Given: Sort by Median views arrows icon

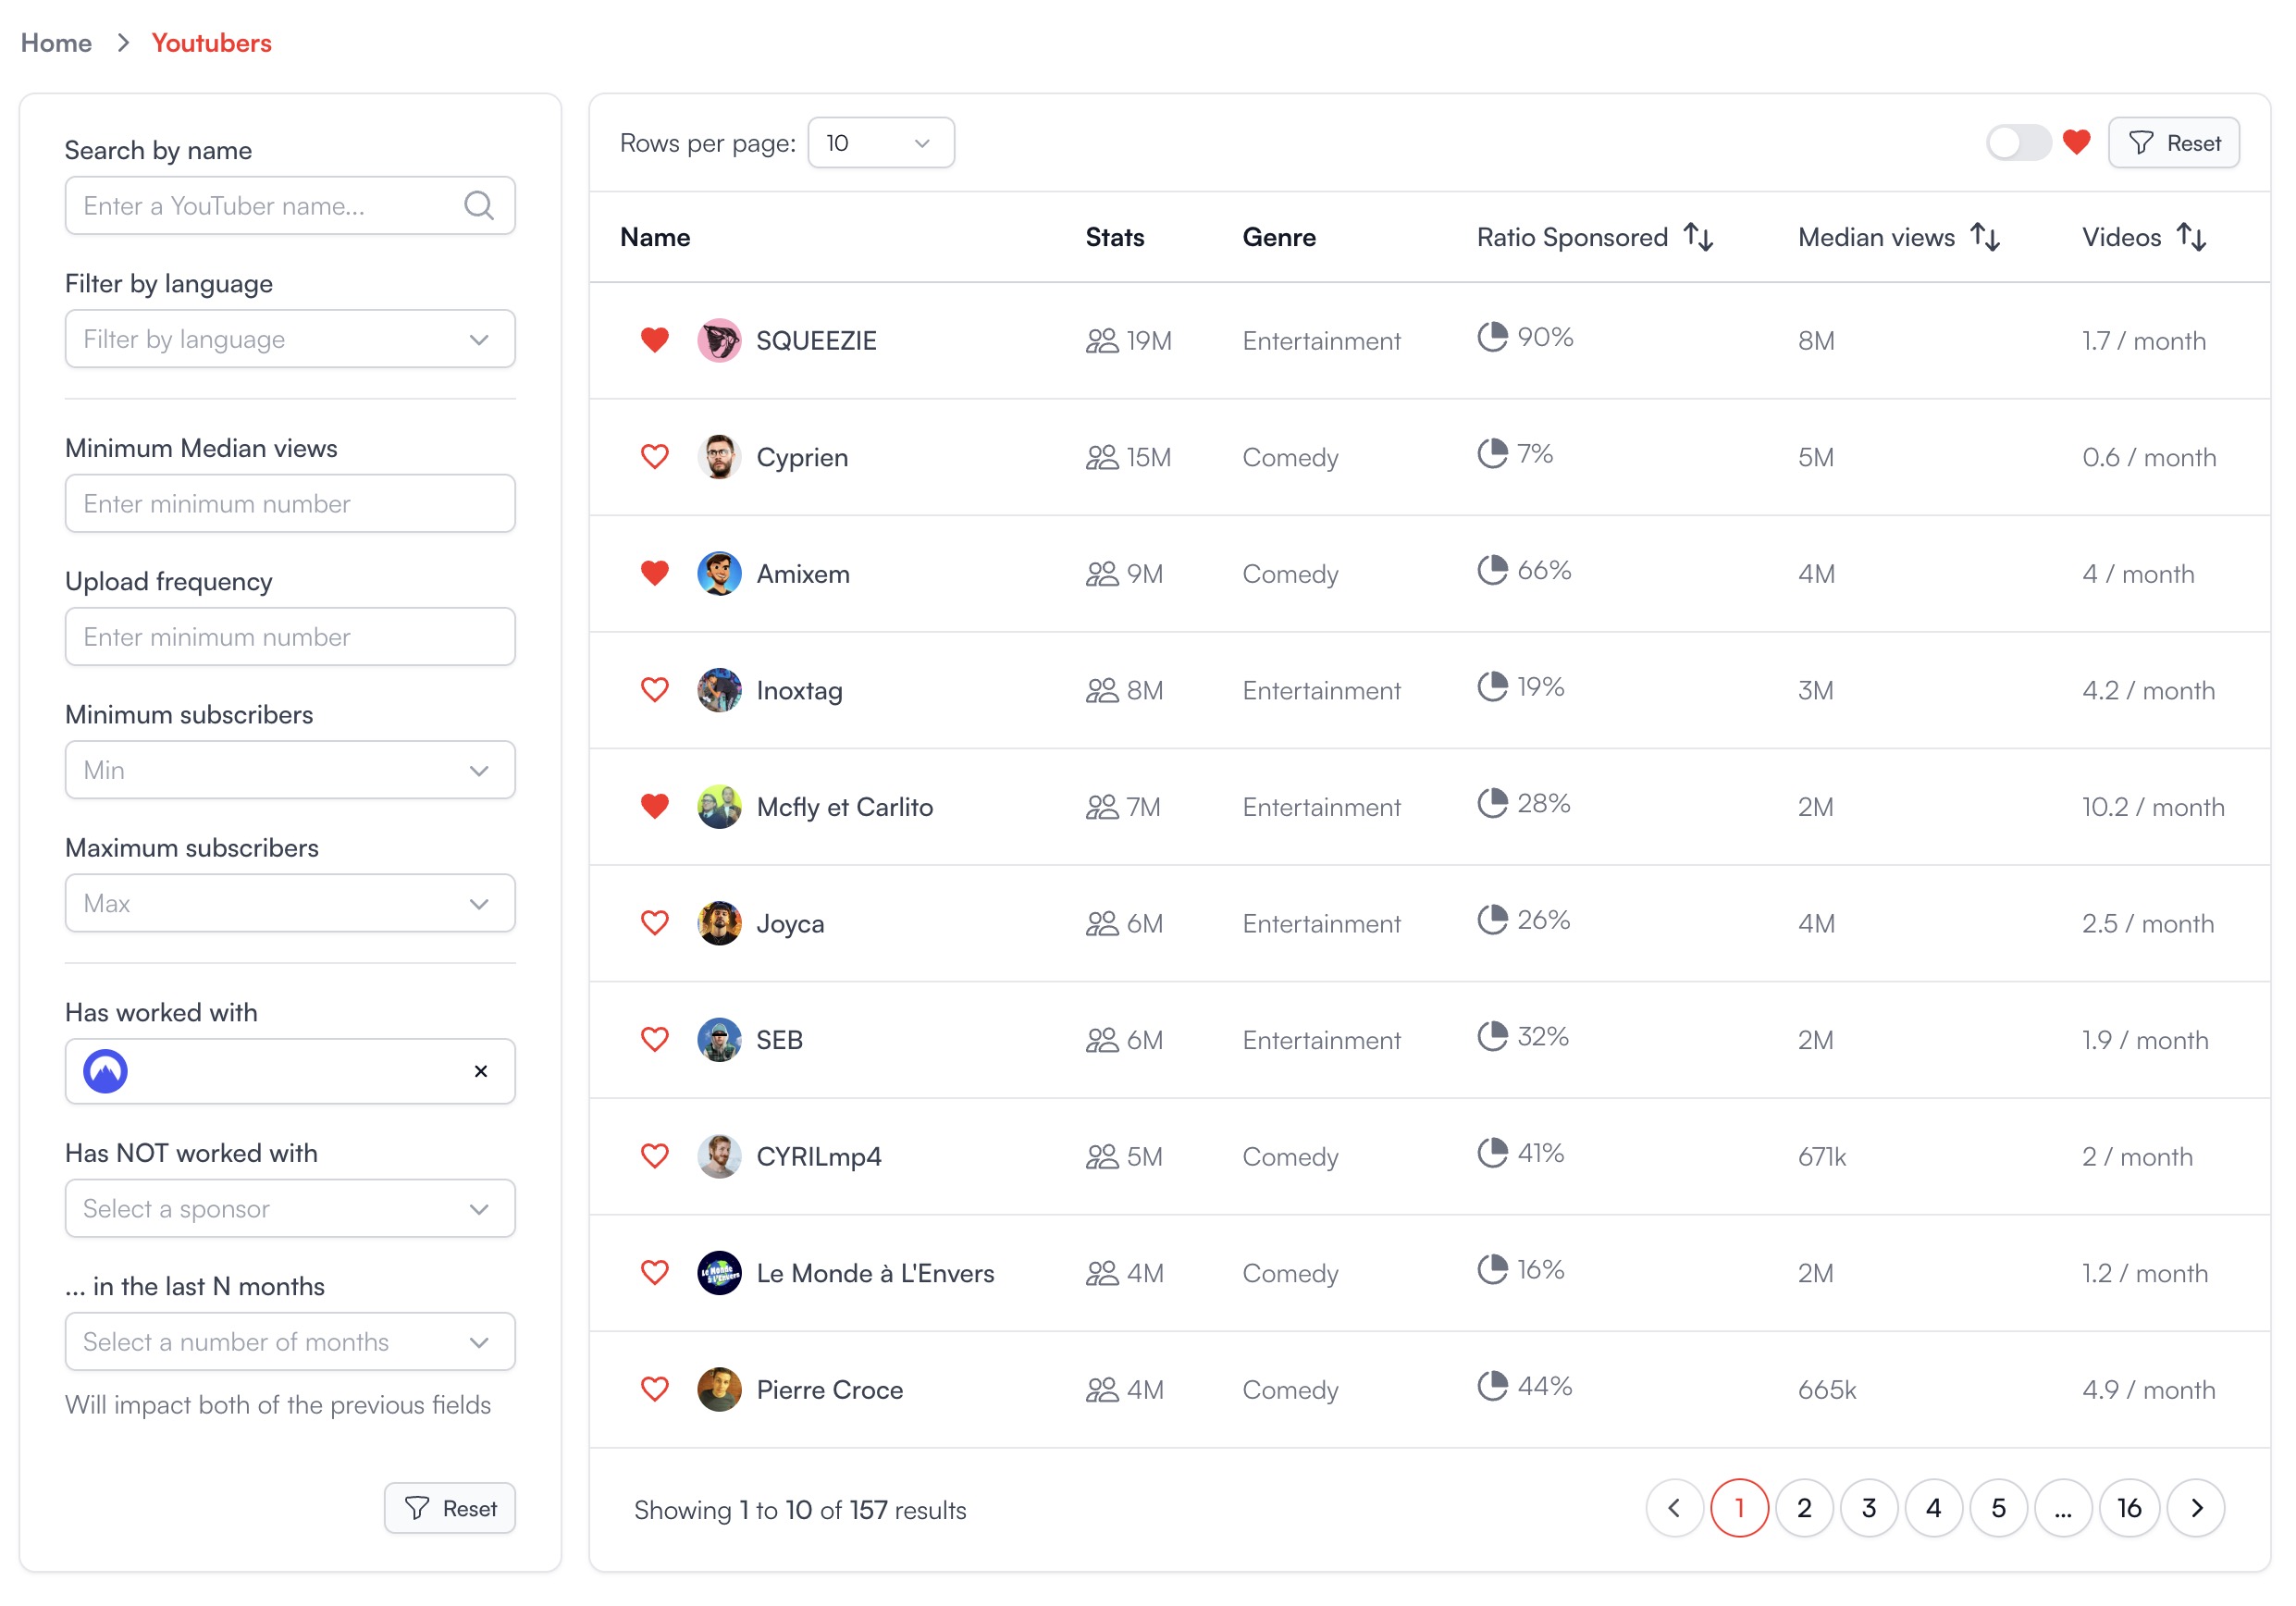Looking at the screenshot, I should click(x=1985, y=237).
